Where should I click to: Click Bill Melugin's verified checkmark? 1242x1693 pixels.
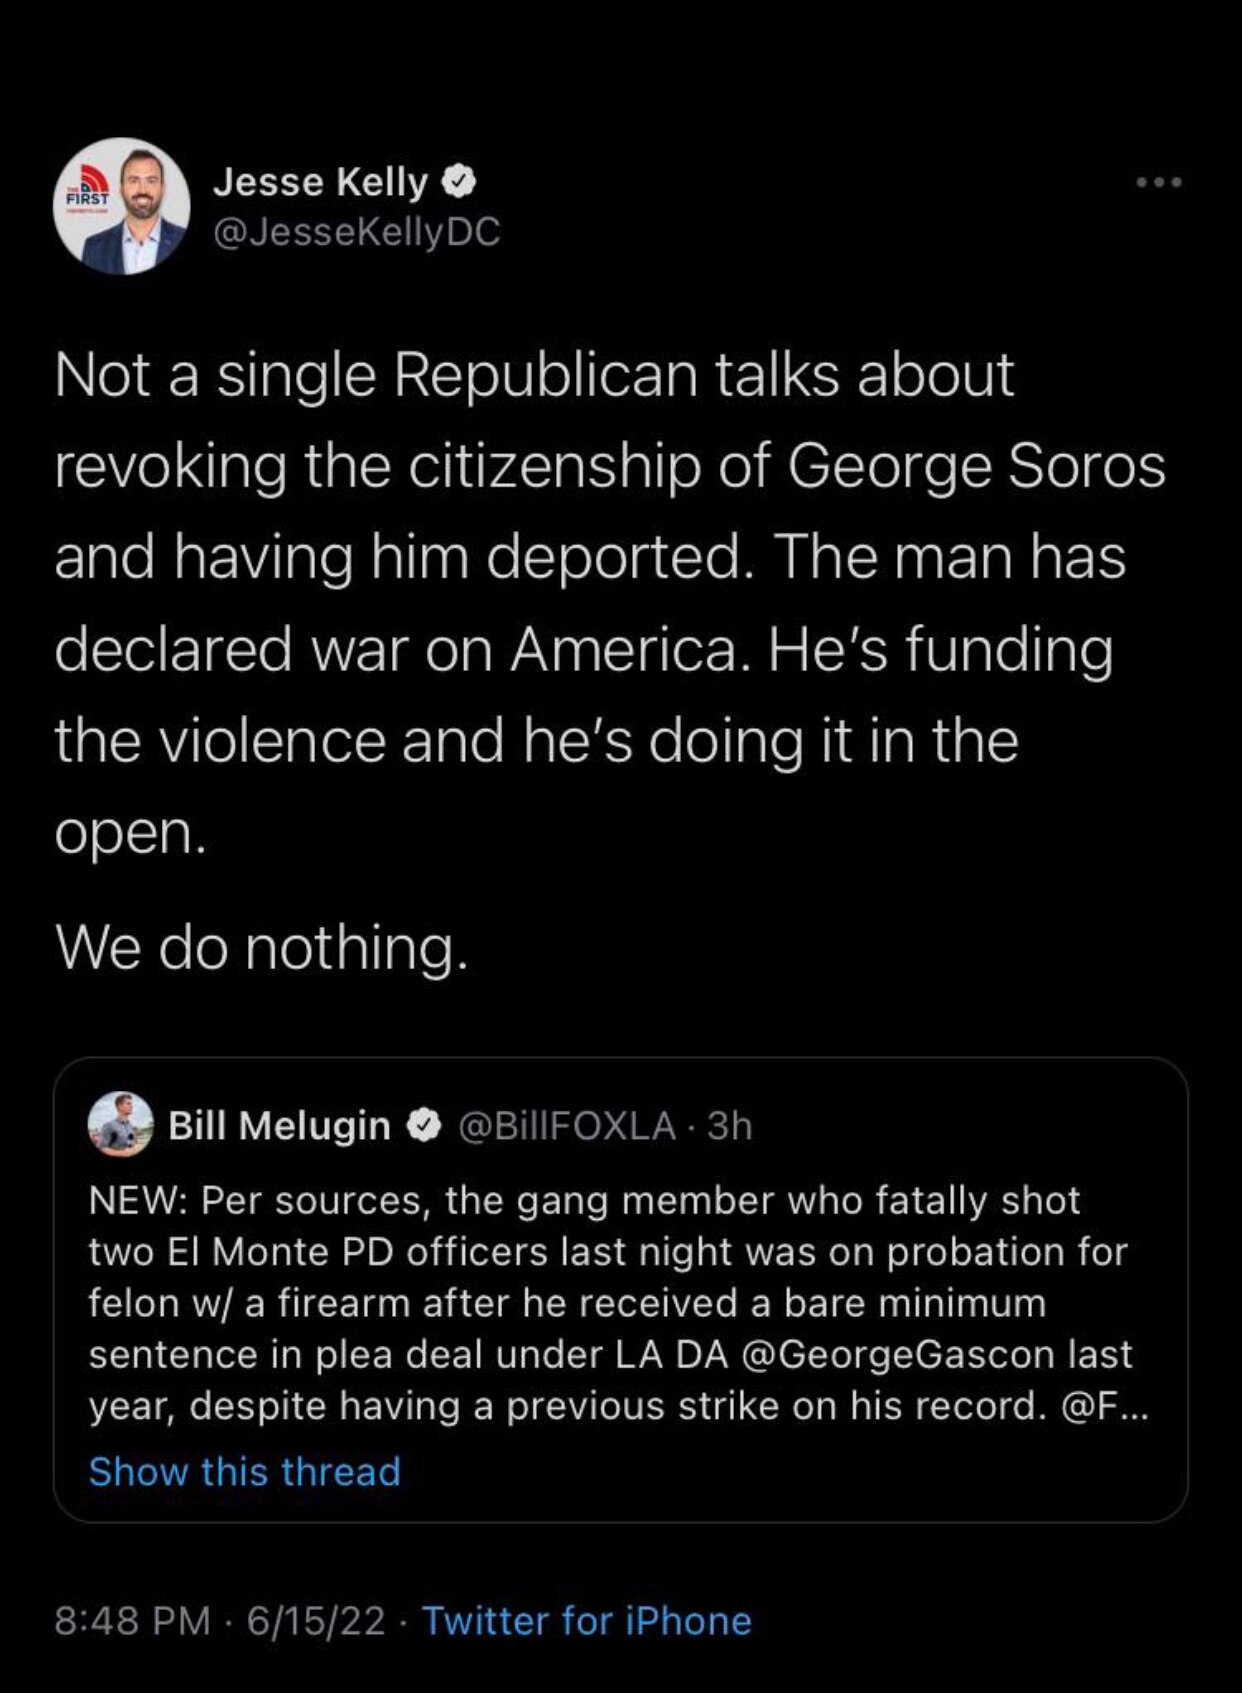(x=424, y=1123)
